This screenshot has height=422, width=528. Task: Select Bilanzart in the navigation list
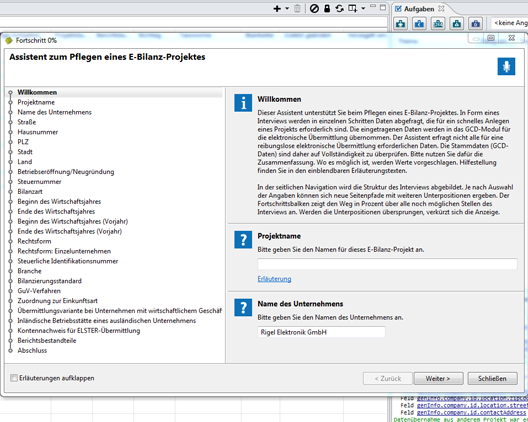click(30, 192)
